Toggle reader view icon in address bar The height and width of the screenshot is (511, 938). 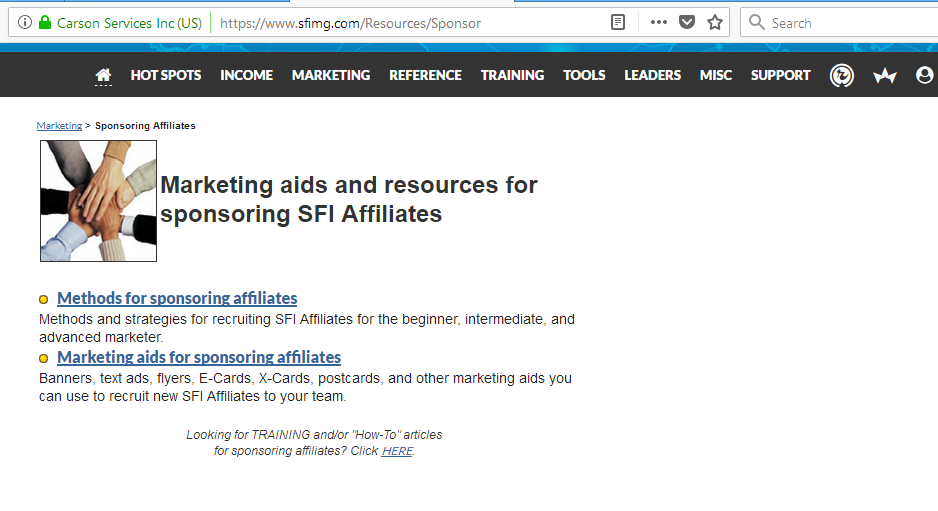(618, 23)
